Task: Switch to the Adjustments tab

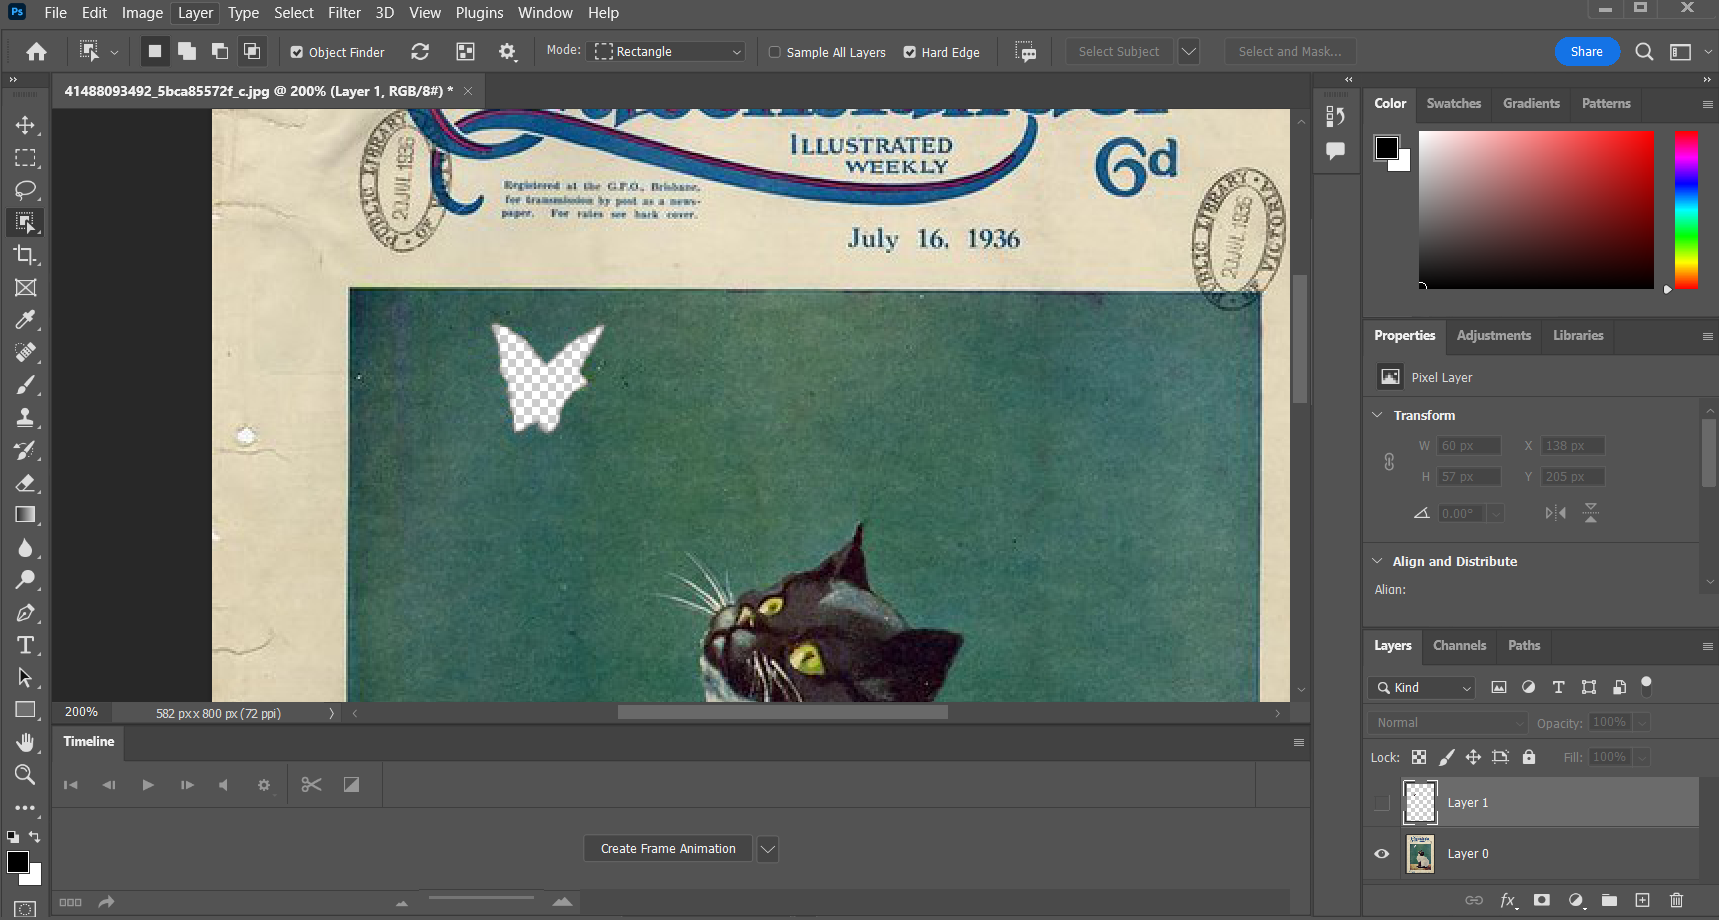Action: (x=1493, y=336)
